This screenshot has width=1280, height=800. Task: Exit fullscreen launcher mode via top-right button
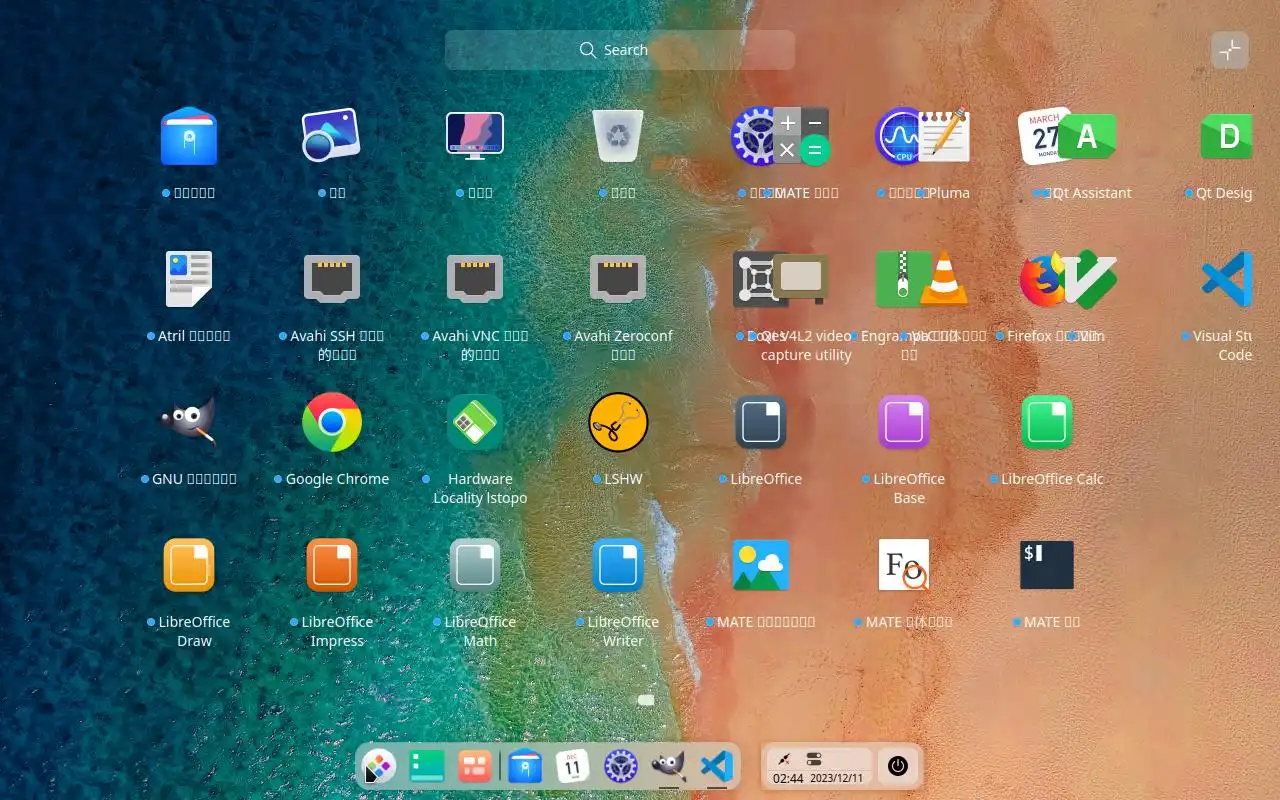click(1230, 50)
